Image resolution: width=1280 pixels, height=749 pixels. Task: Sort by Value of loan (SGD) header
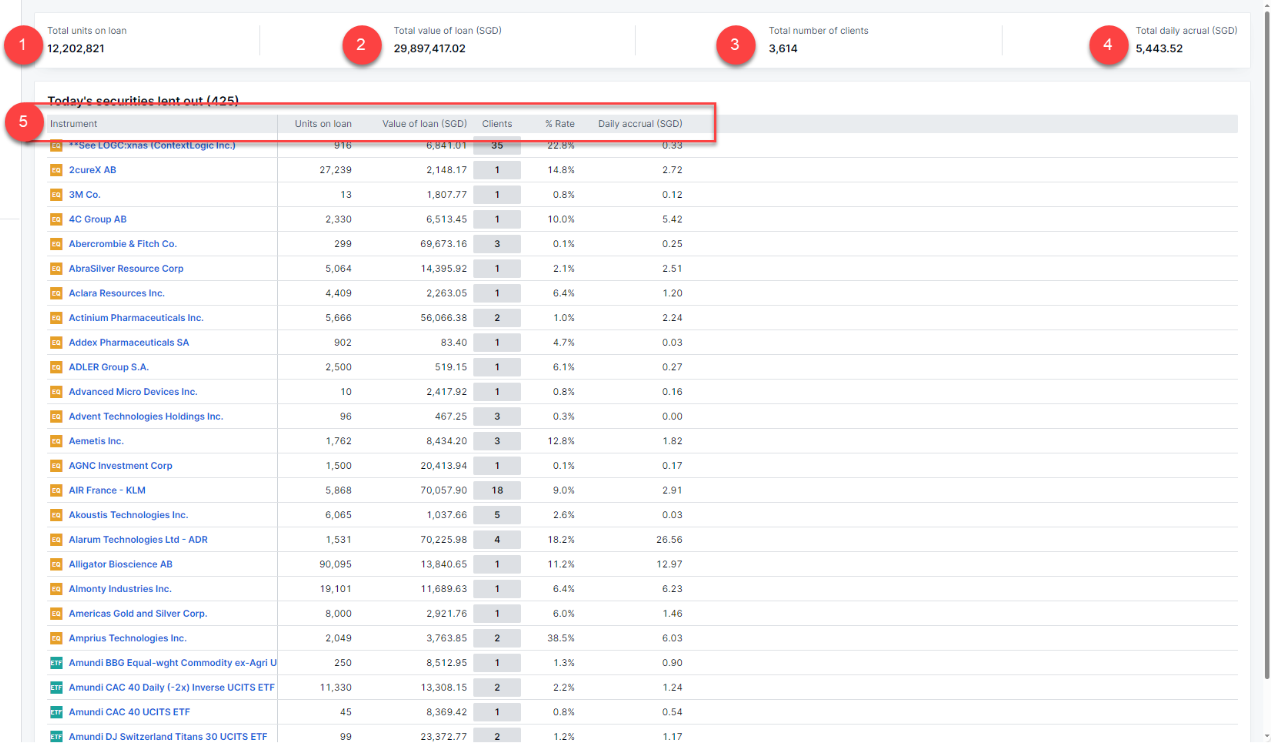(424, 124)
